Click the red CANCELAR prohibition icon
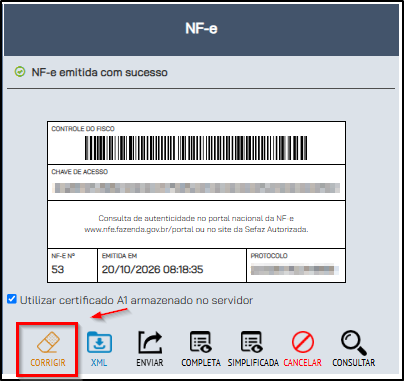Image resolution: width=404 pixels, height=381 pixels. pyautogui.click(x=303, y=342)
